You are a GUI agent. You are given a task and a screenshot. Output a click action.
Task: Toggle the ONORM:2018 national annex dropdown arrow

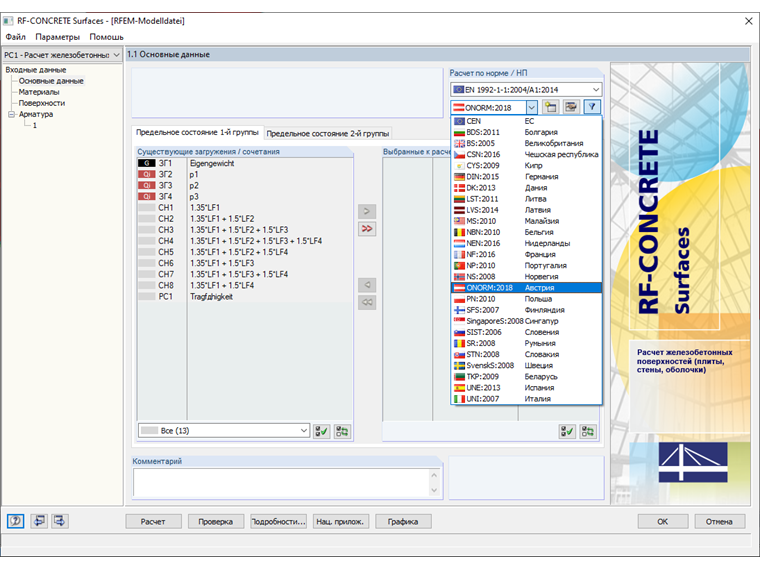[532, 107]
